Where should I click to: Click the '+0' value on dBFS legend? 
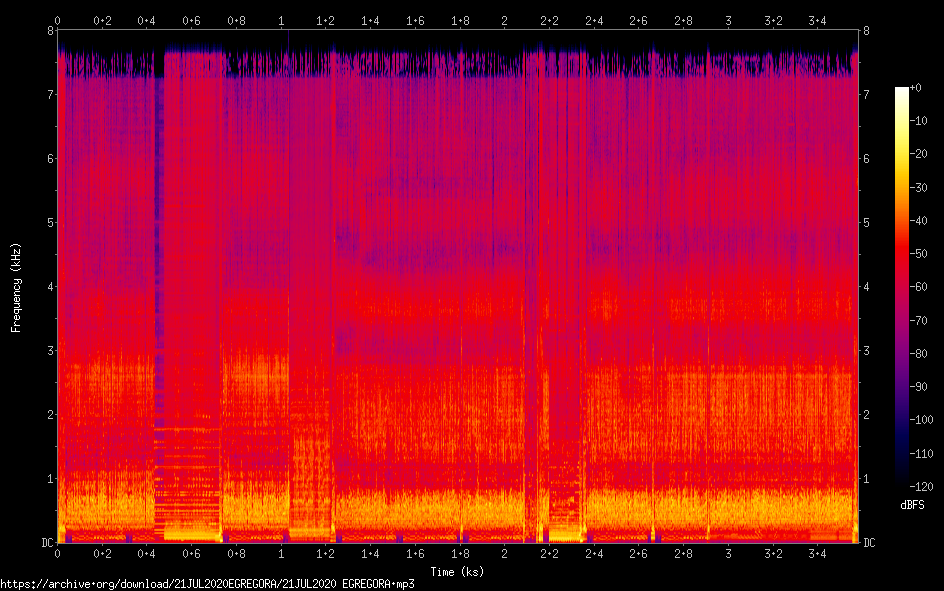(x=916, y=88)
